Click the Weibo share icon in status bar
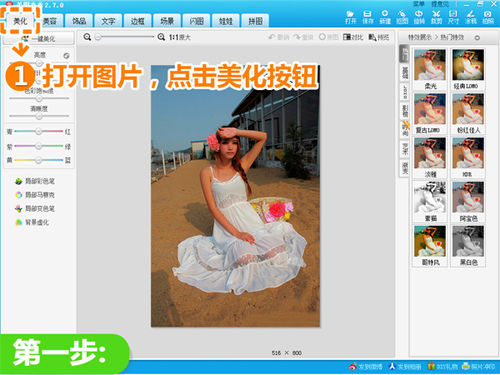The height and width of the screenshot is (375, 500). 353,366
